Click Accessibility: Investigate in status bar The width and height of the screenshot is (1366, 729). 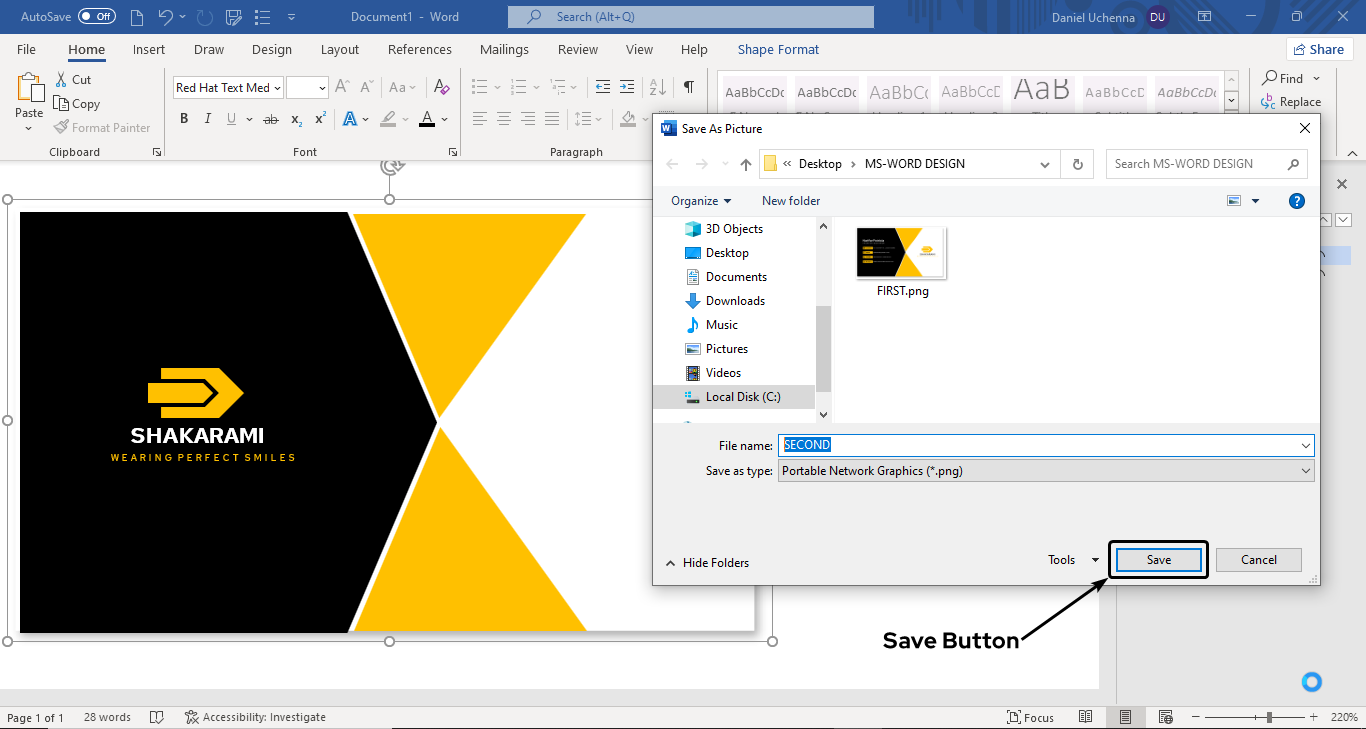pyautogui.click(x=255, y=717)
